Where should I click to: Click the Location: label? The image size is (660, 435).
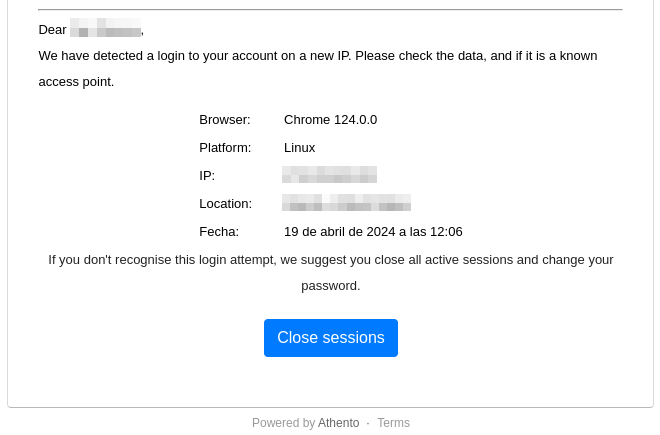225,204
